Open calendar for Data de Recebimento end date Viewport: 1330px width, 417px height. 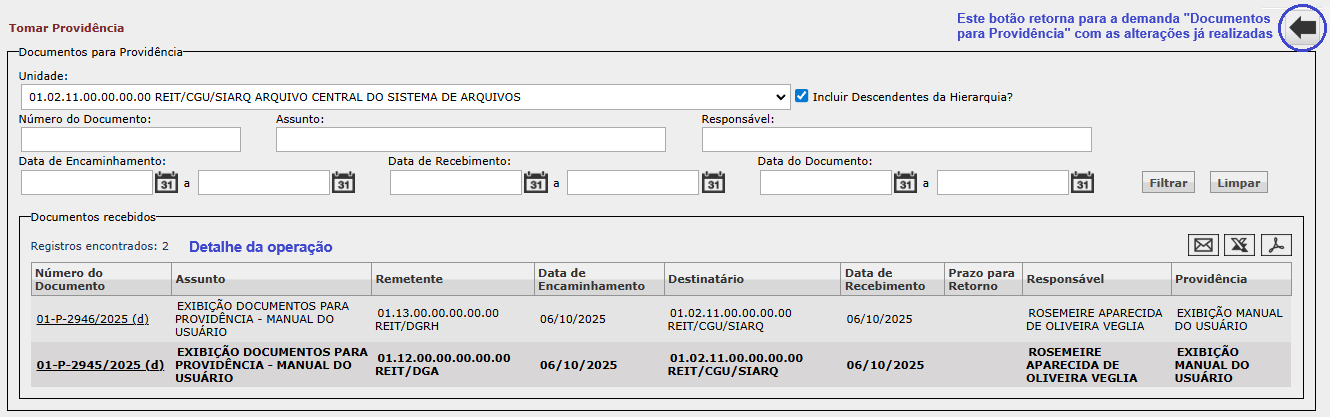pyautogui.click(x=713, y=183)
